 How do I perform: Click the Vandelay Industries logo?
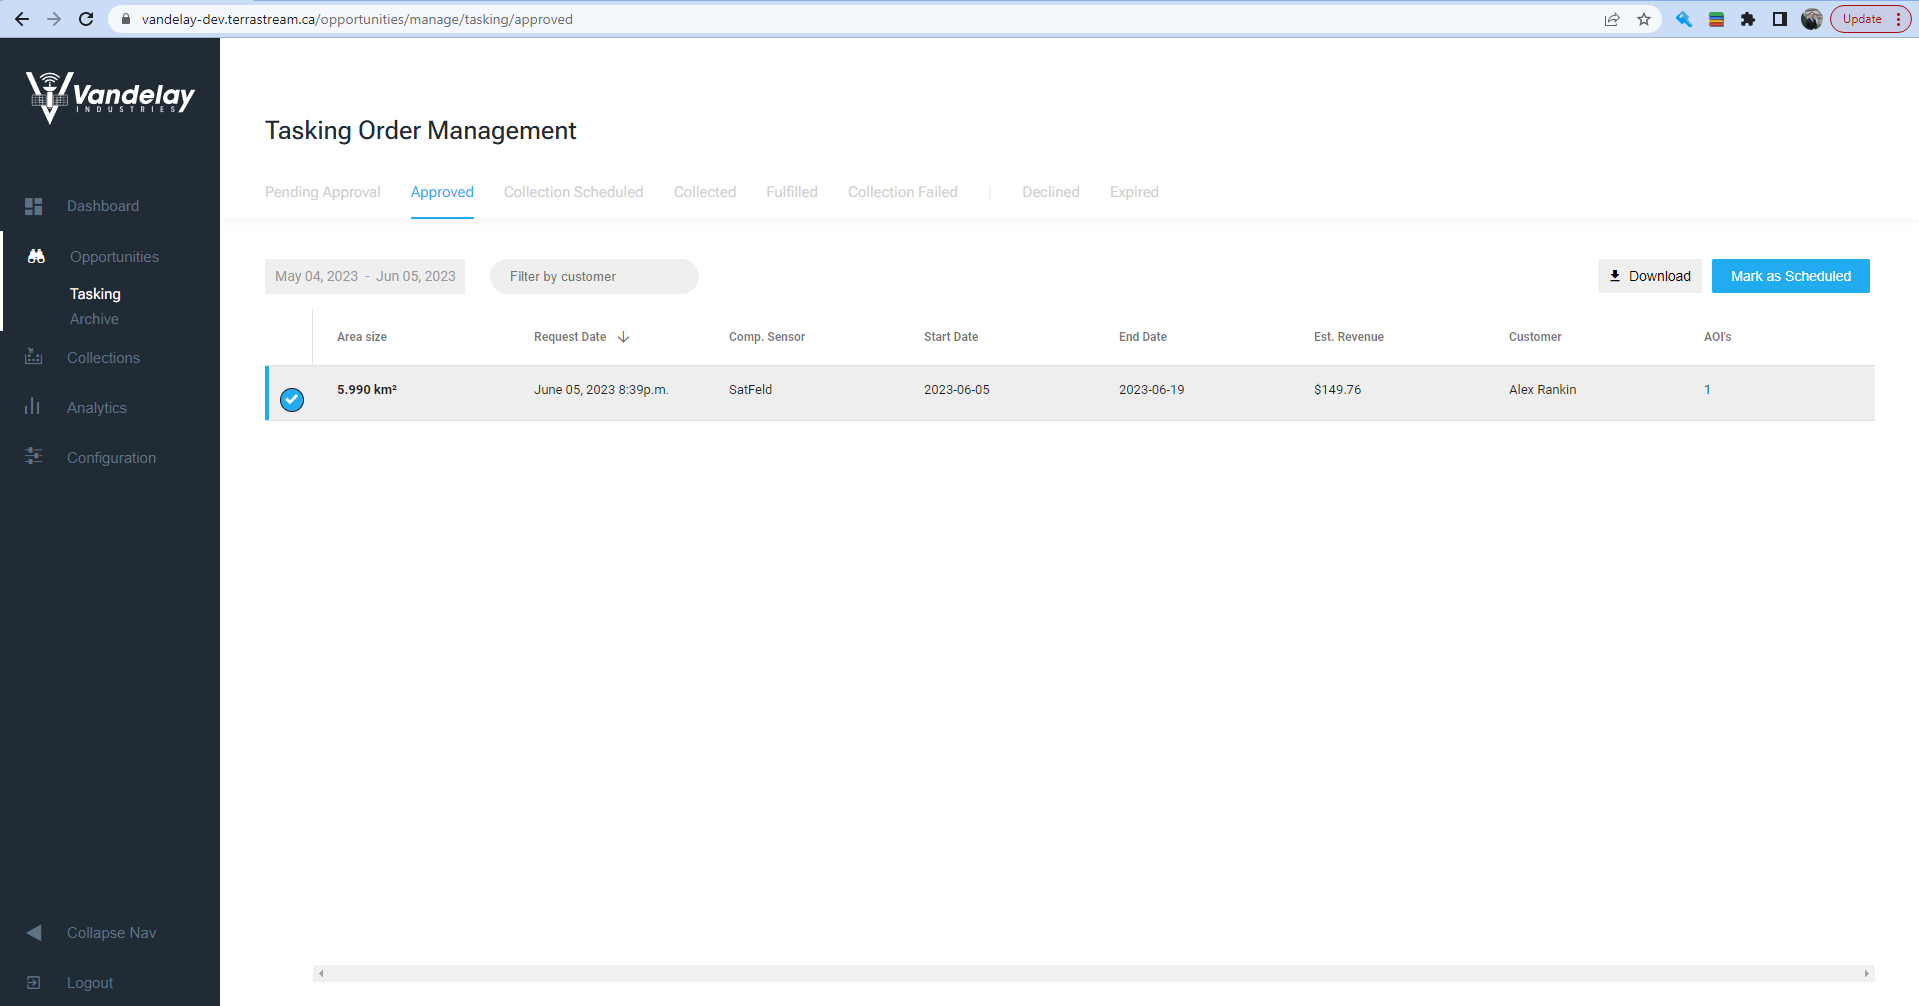tap(110, 97)
